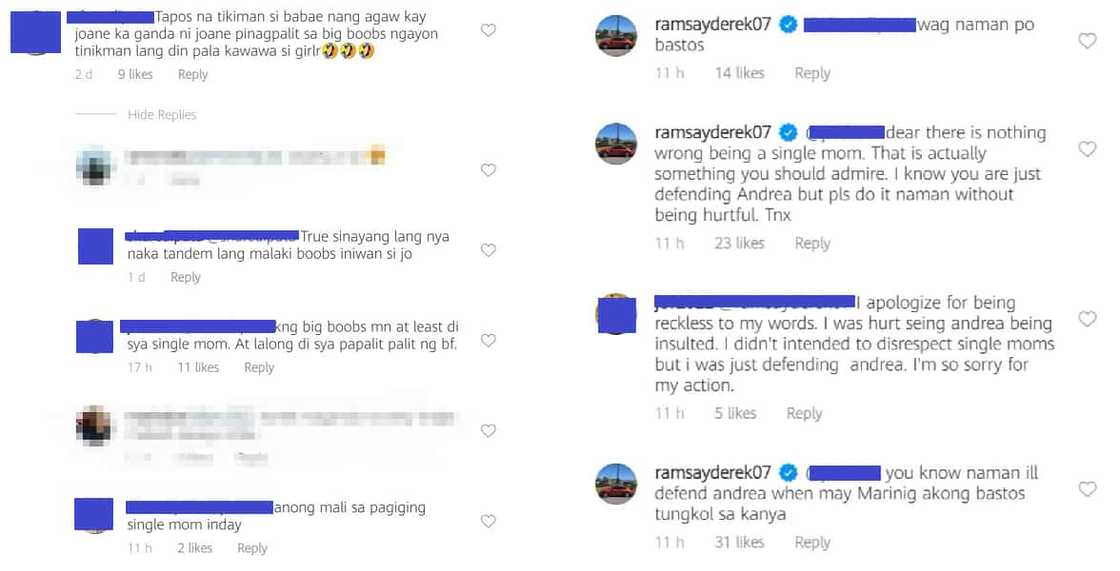View the 31 likes on Derek's comment
The width and height of the screenshot is (1120, 571).
(x=740, y=542)
